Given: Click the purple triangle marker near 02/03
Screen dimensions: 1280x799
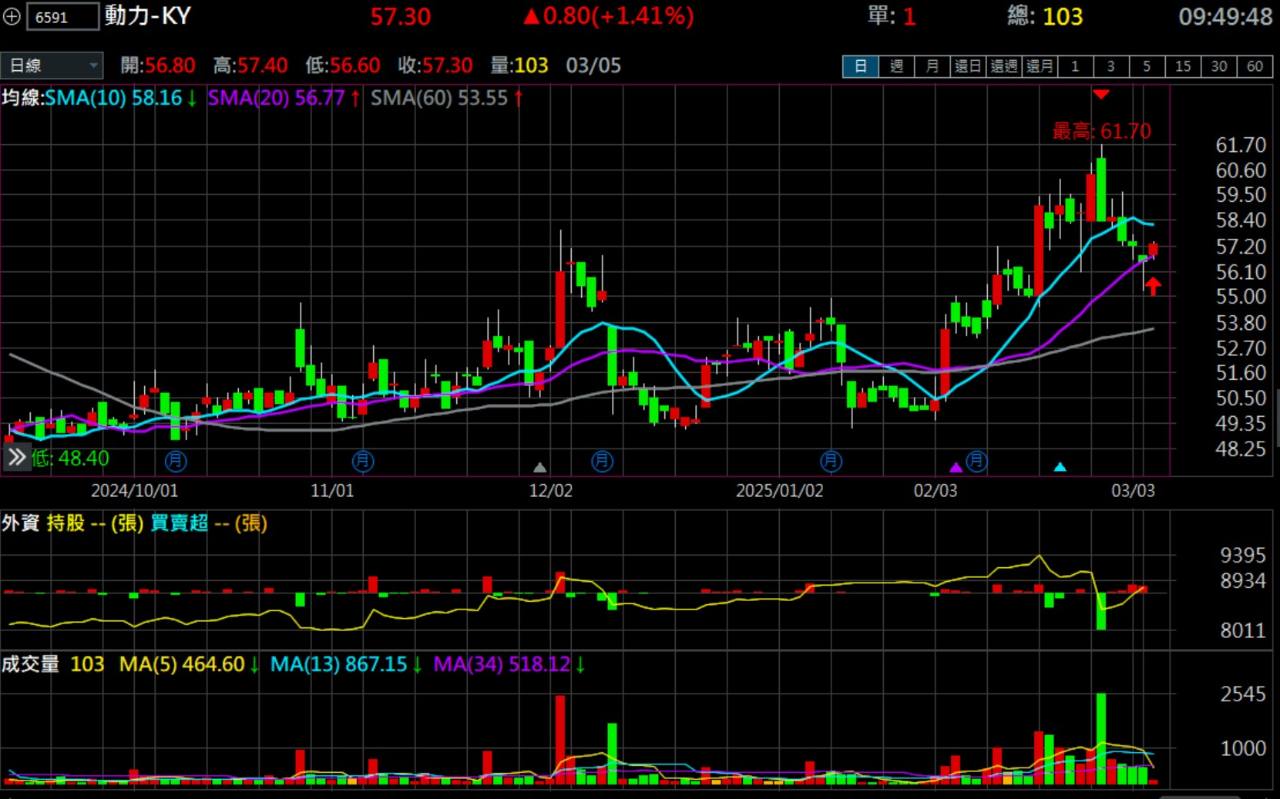Looking at the screenshot, I should 956,467.
